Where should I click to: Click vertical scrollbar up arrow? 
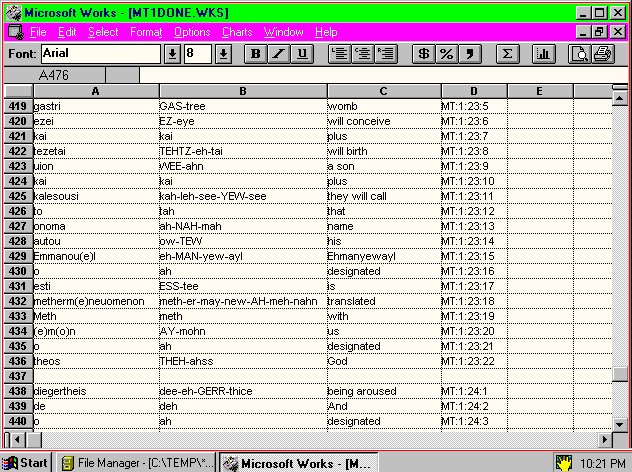(x=620, y=98)
